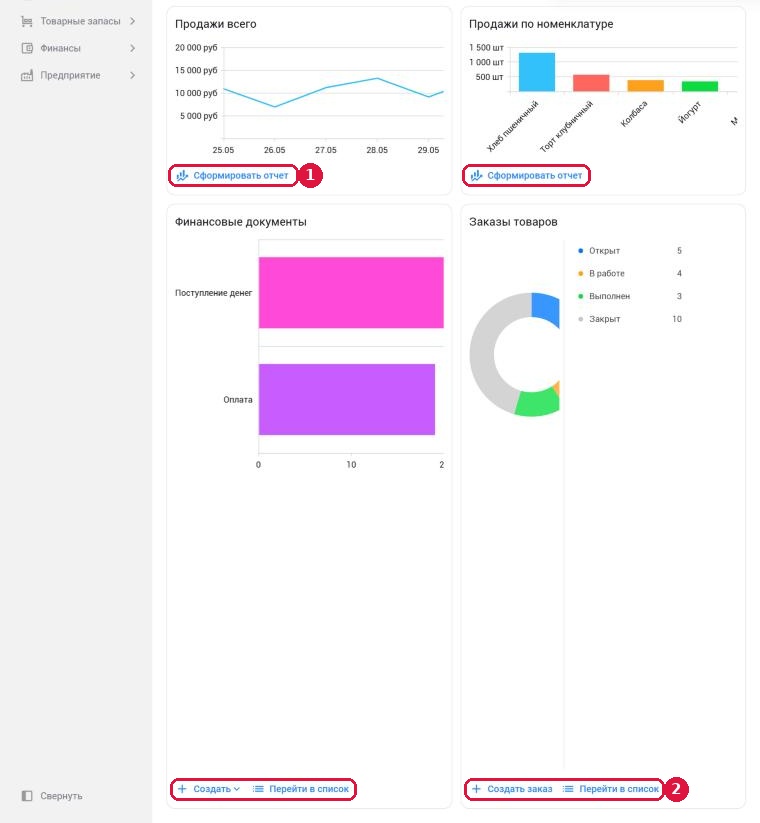Expand Товарные запасы chevron arrow
This screenshot has width=760, height=823.
[x=132, y=21]
